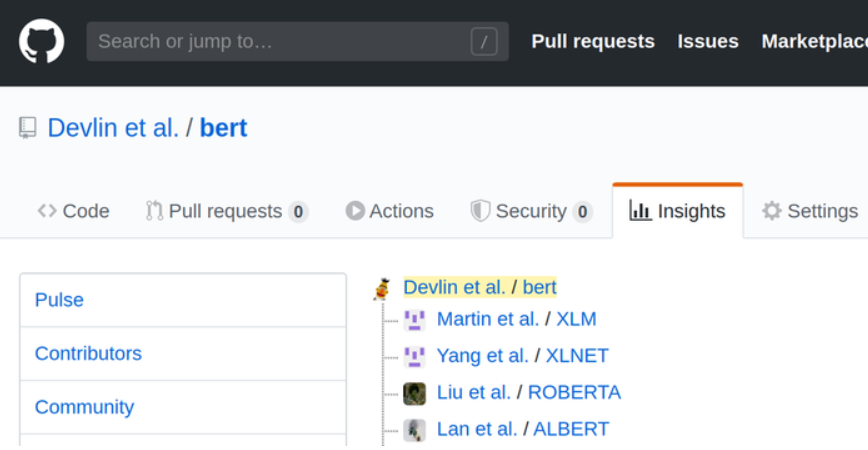This screenshot has height=450, width=868.
Task: Click the Devlin et al. avatar icon
Action: [382, 289]
